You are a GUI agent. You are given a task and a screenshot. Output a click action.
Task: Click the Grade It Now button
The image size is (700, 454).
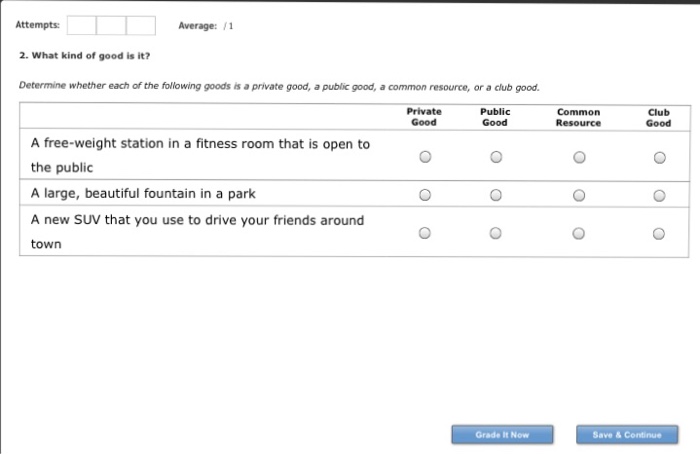coord(502,435)
